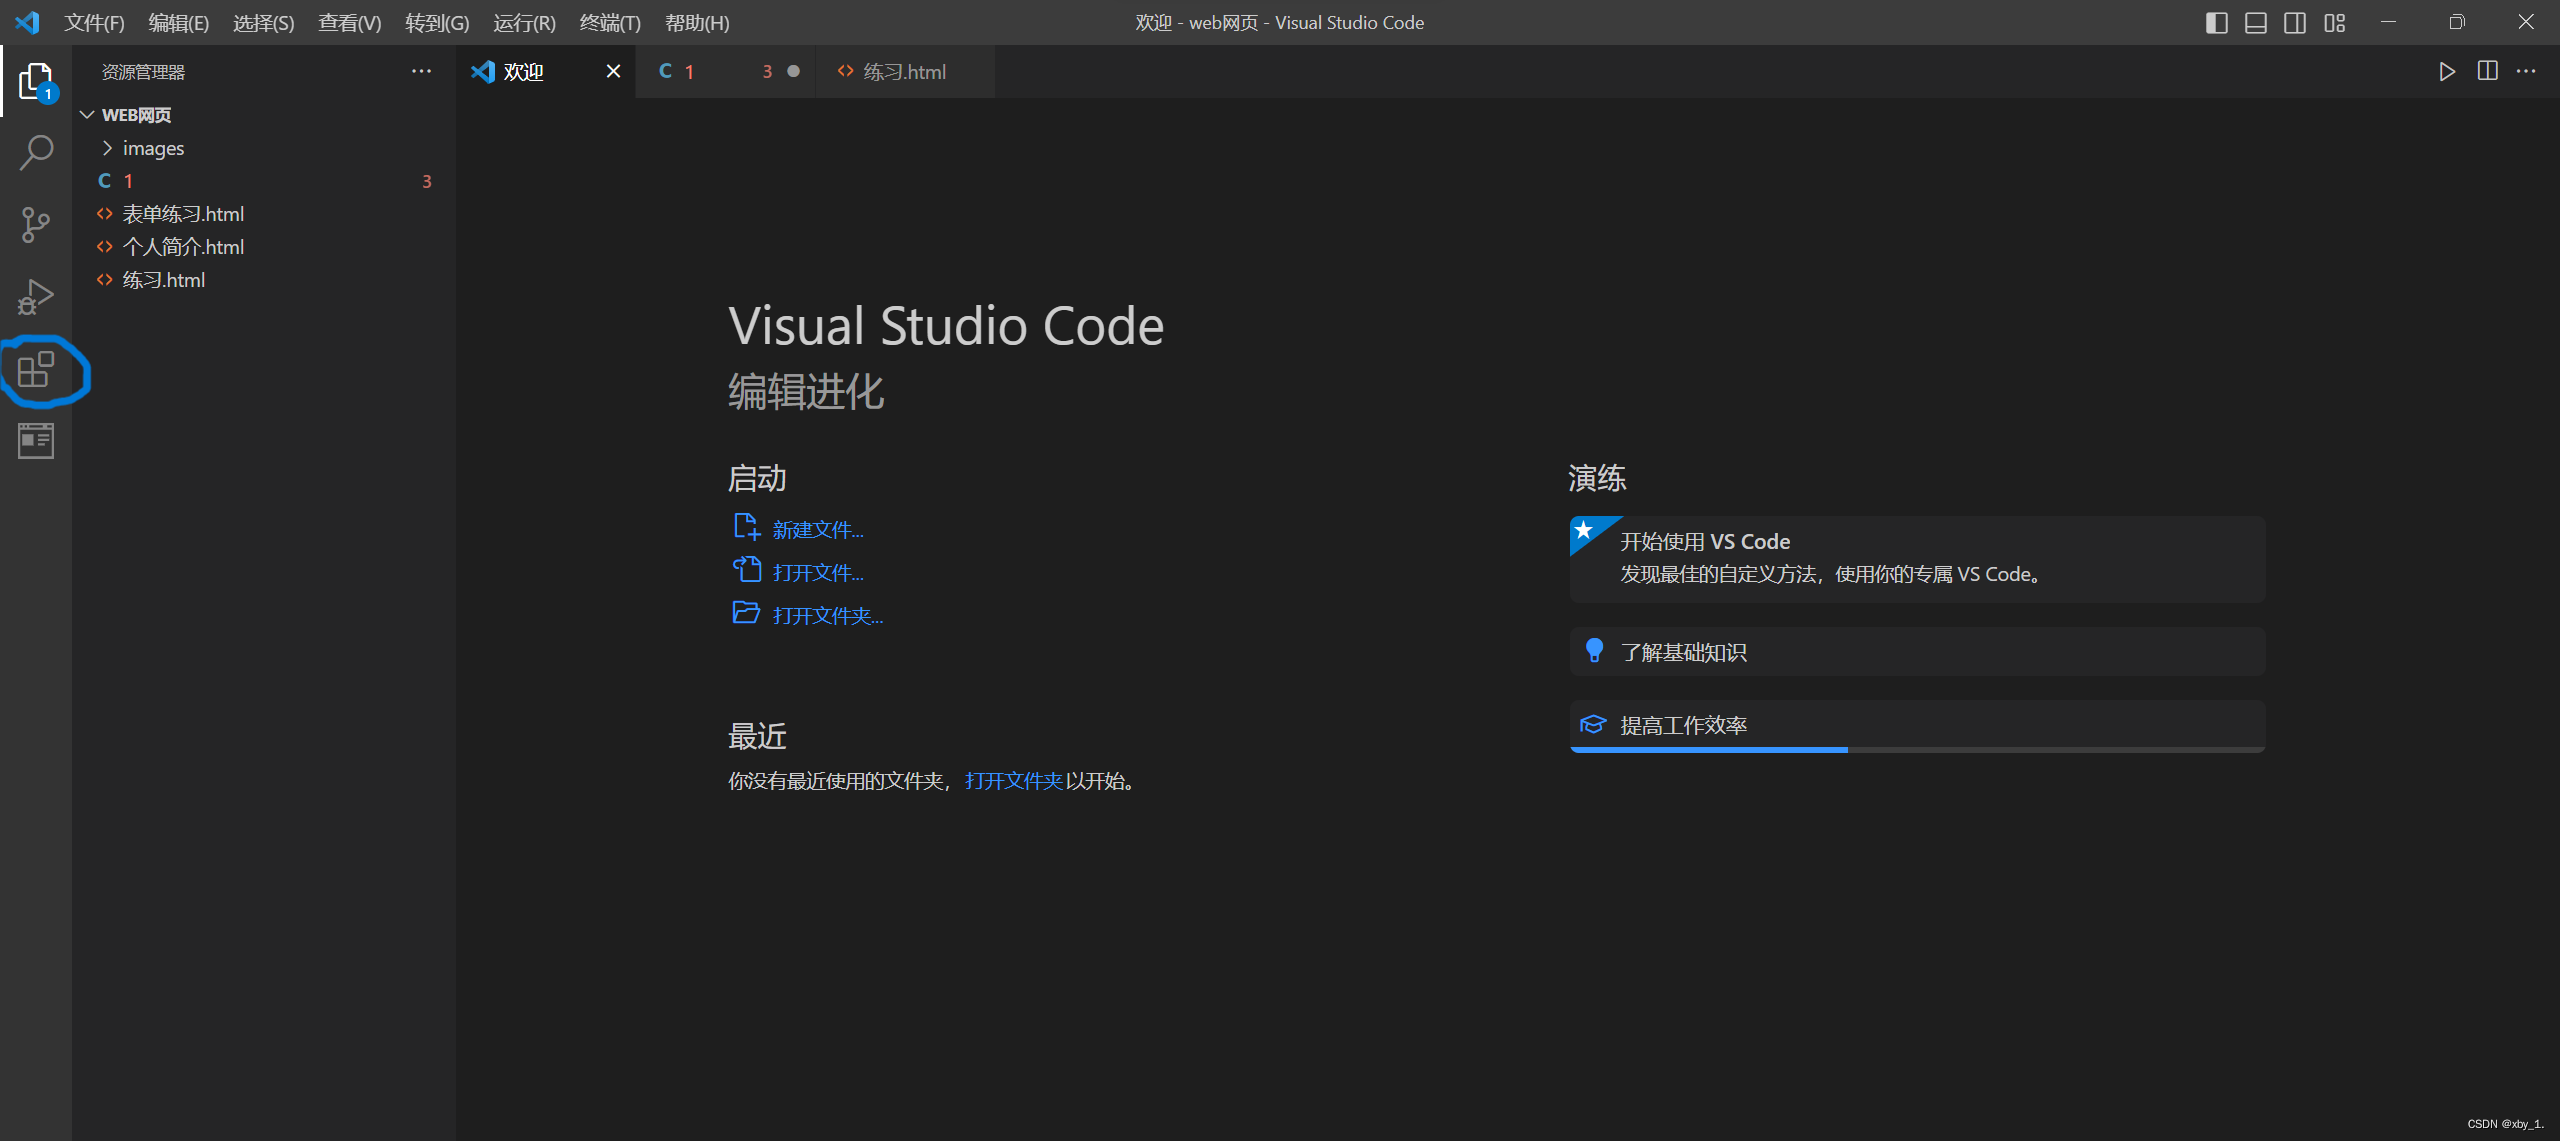Toggle the primary side bar layout icon
The width and height of the screenshot is (2560, 1141).
(x=2216, y=22)
